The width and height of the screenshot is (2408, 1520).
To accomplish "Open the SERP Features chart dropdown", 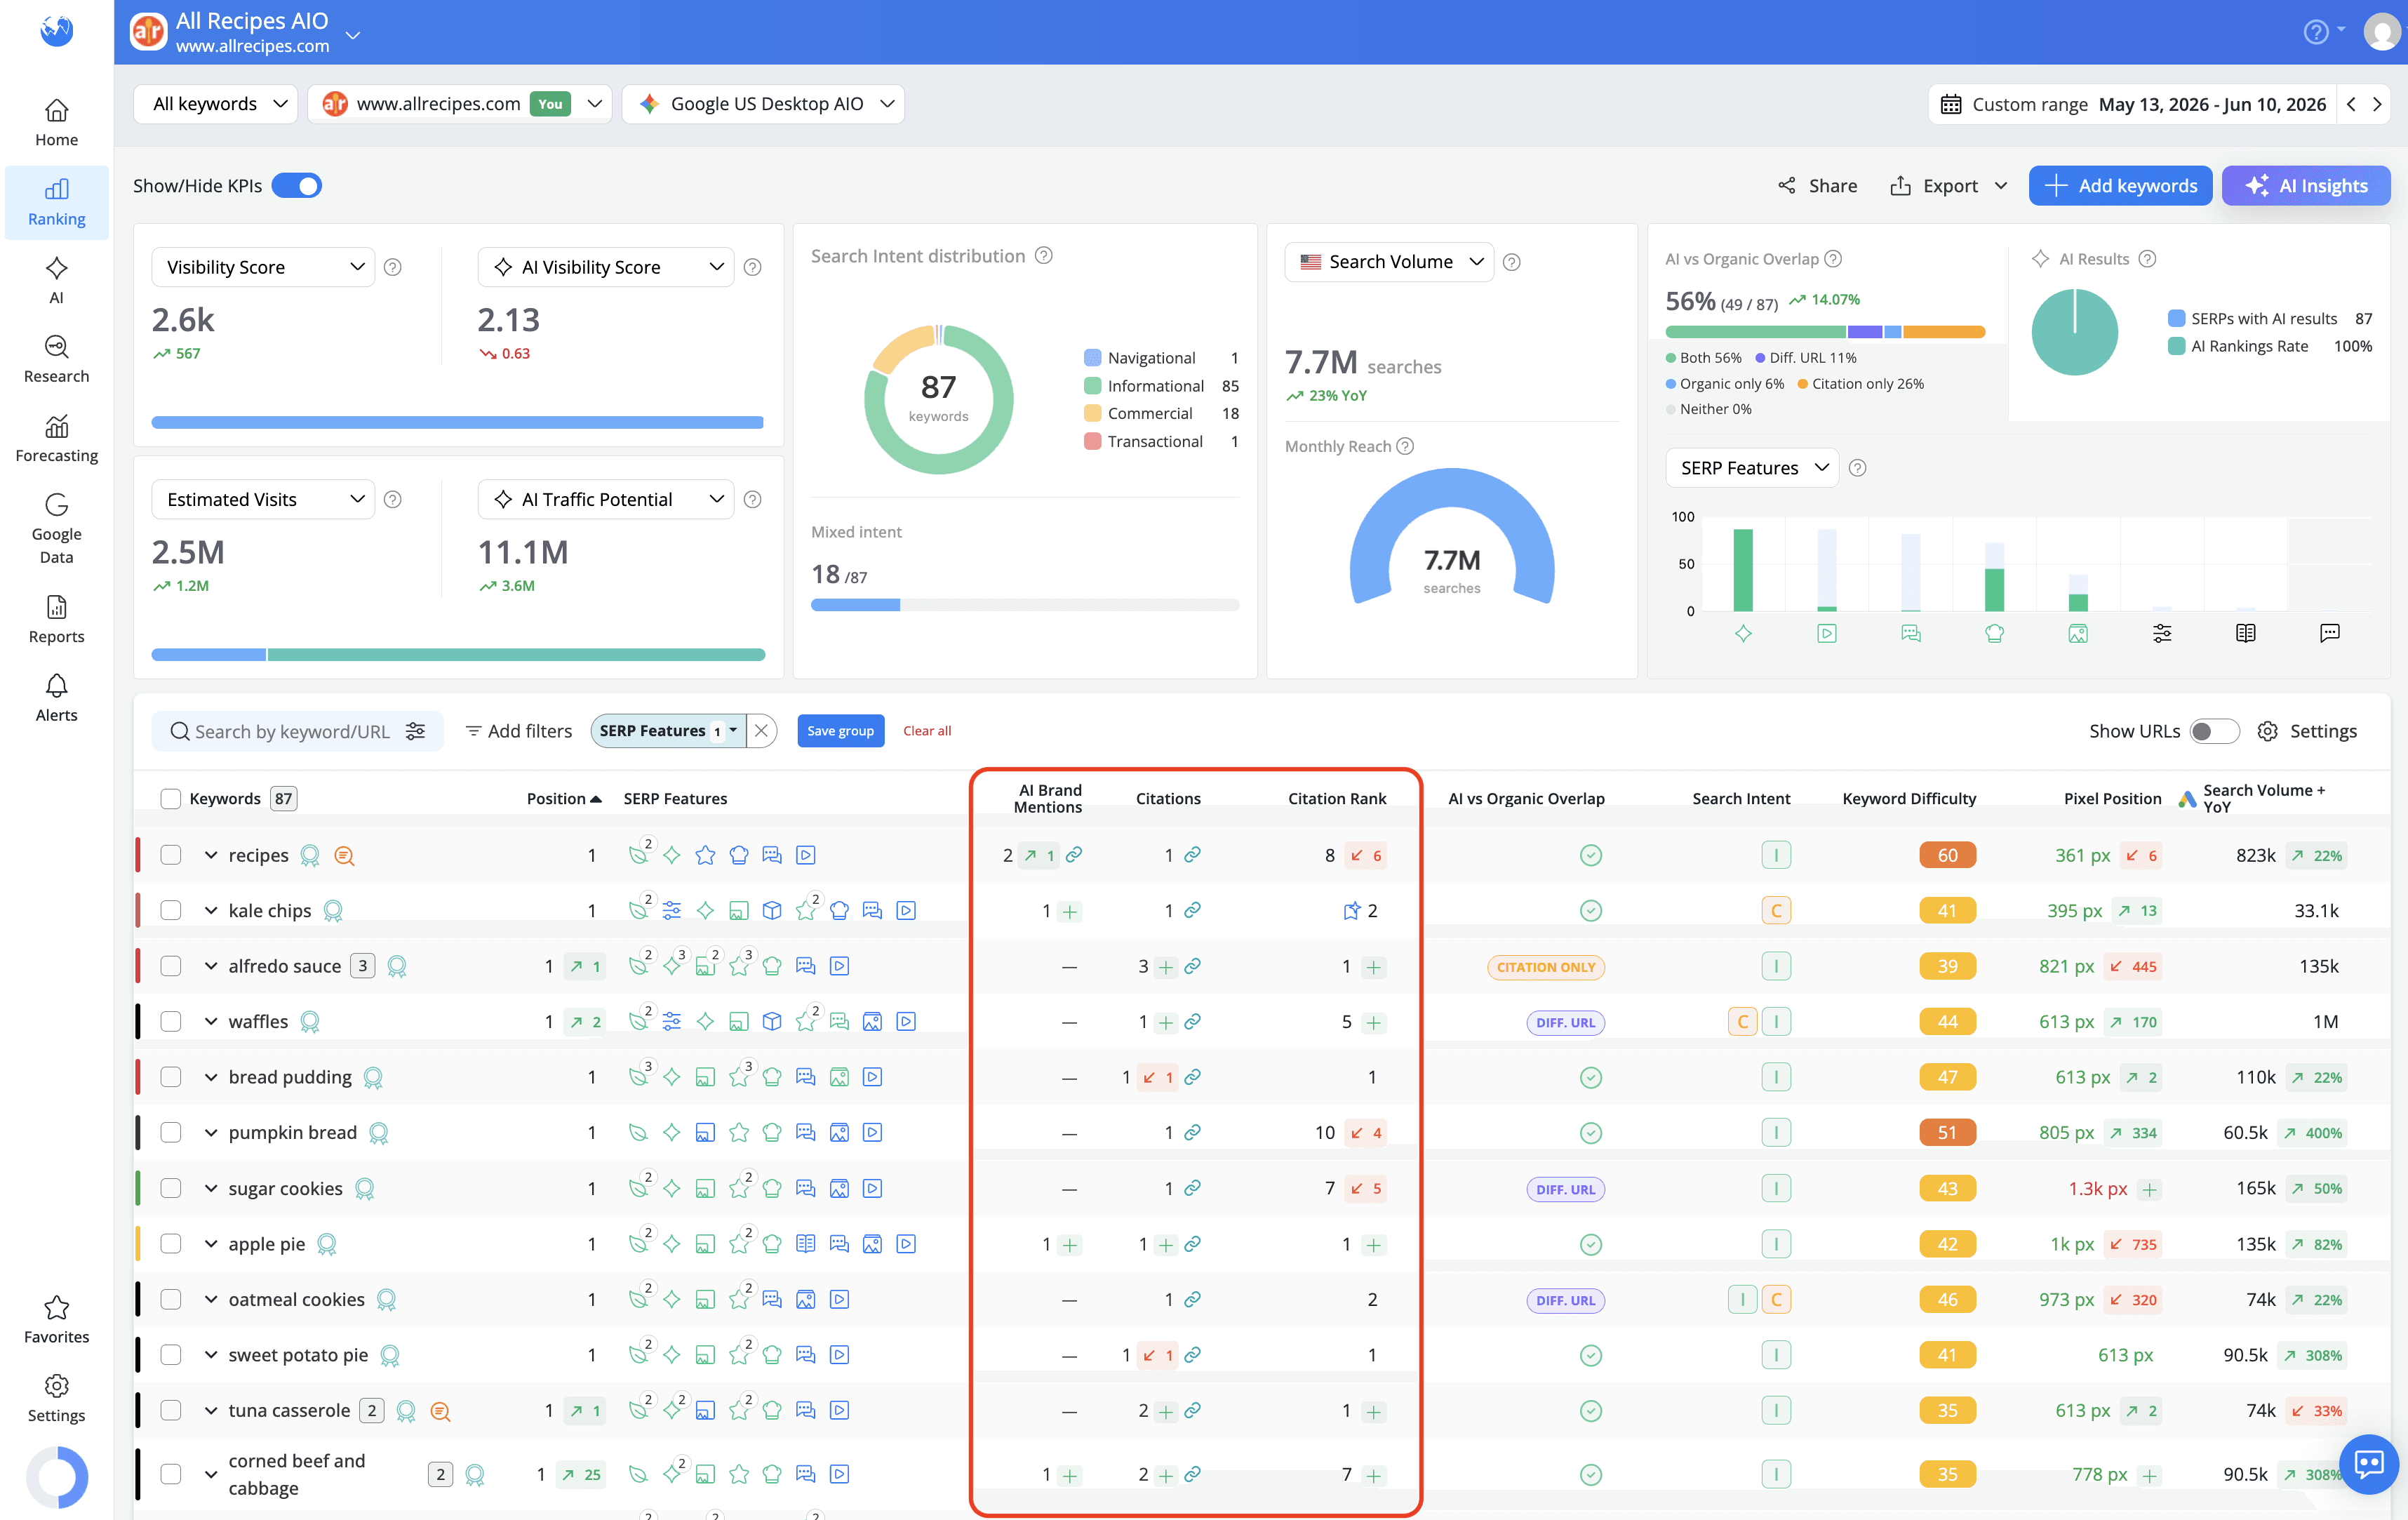I will pyautogui.click(x=1752, y=468).
